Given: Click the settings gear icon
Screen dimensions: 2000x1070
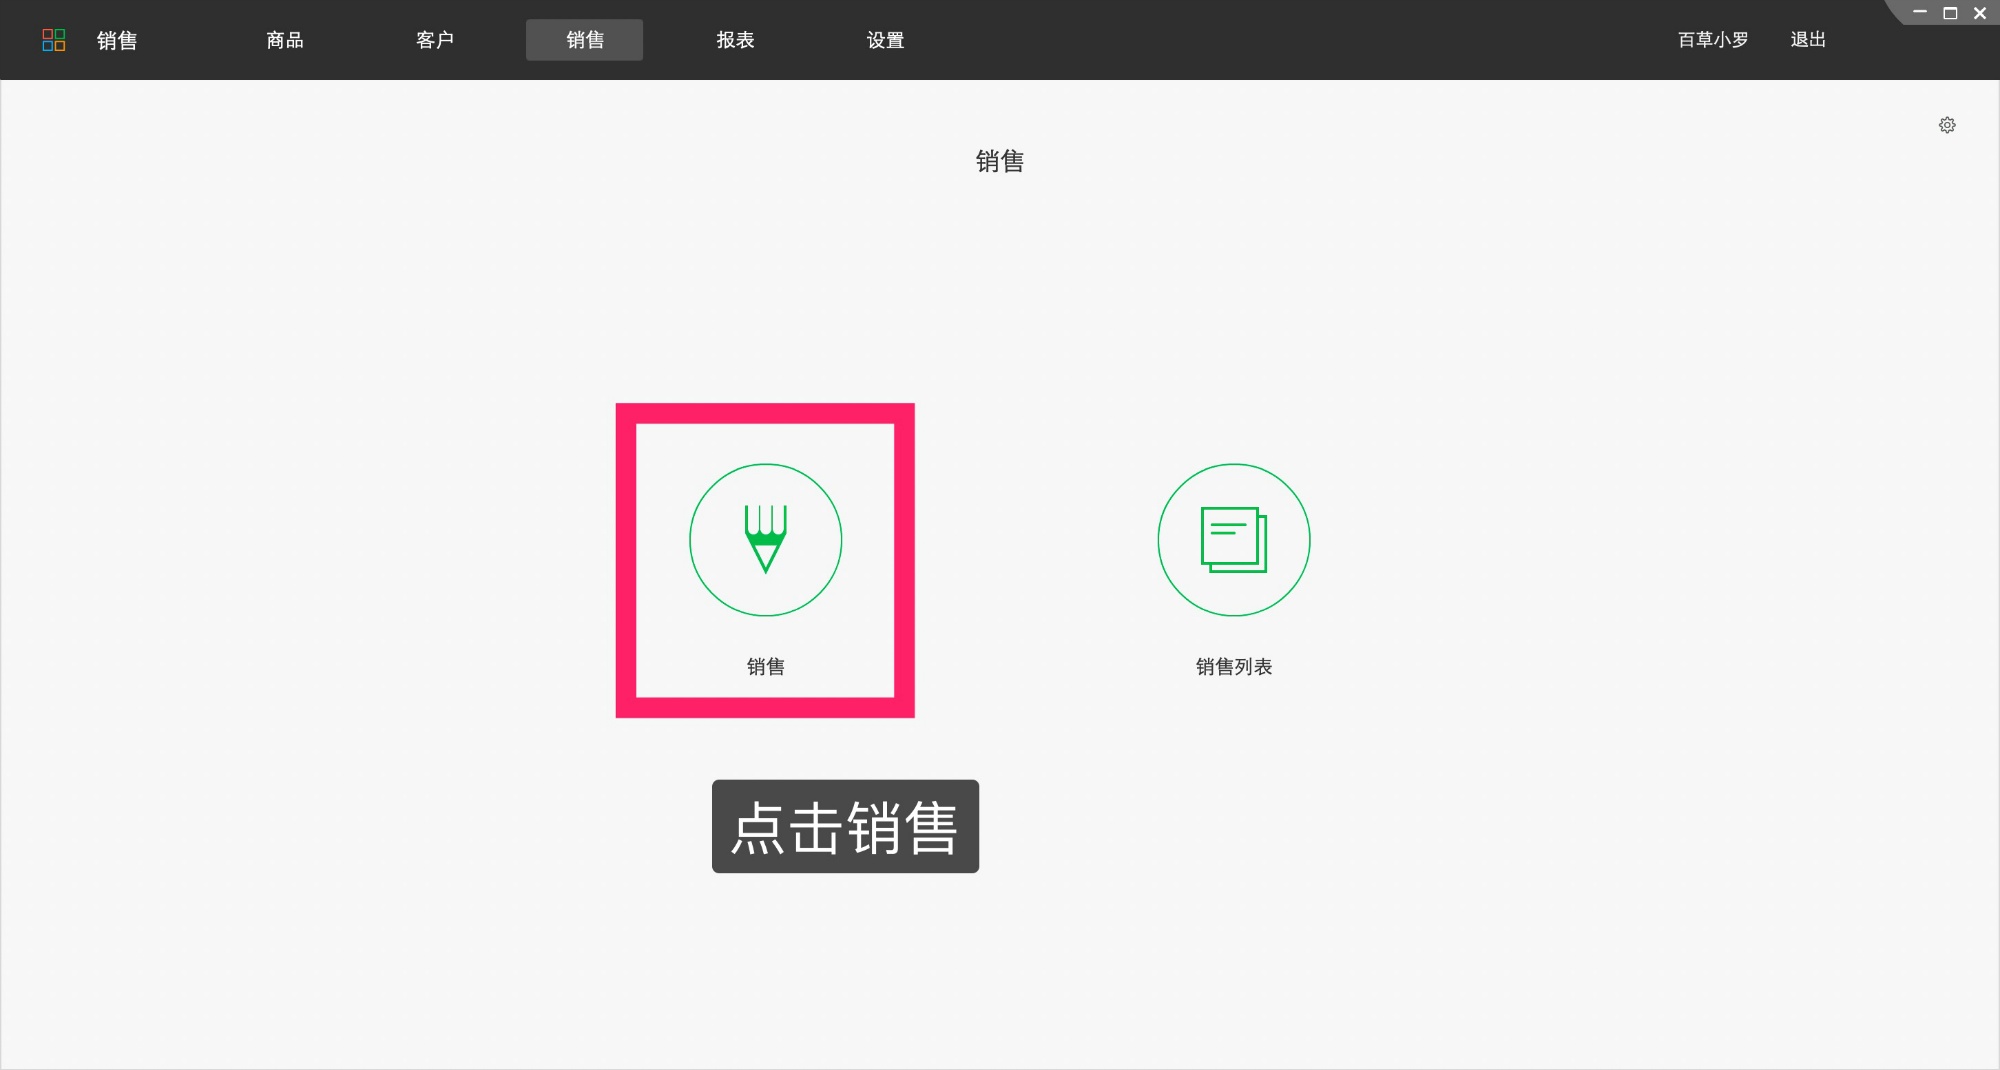Looking at the screenshot, I should point(1947,124).
